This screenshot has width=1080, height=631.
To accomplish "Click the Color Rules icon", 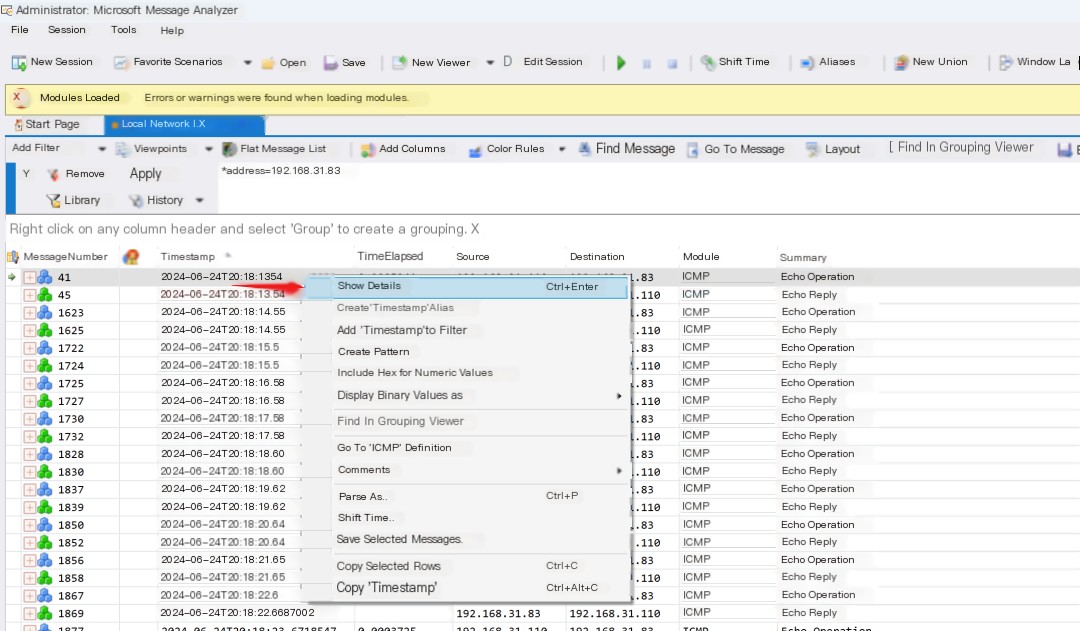I will pyautogui.click(x=475, y=150).
